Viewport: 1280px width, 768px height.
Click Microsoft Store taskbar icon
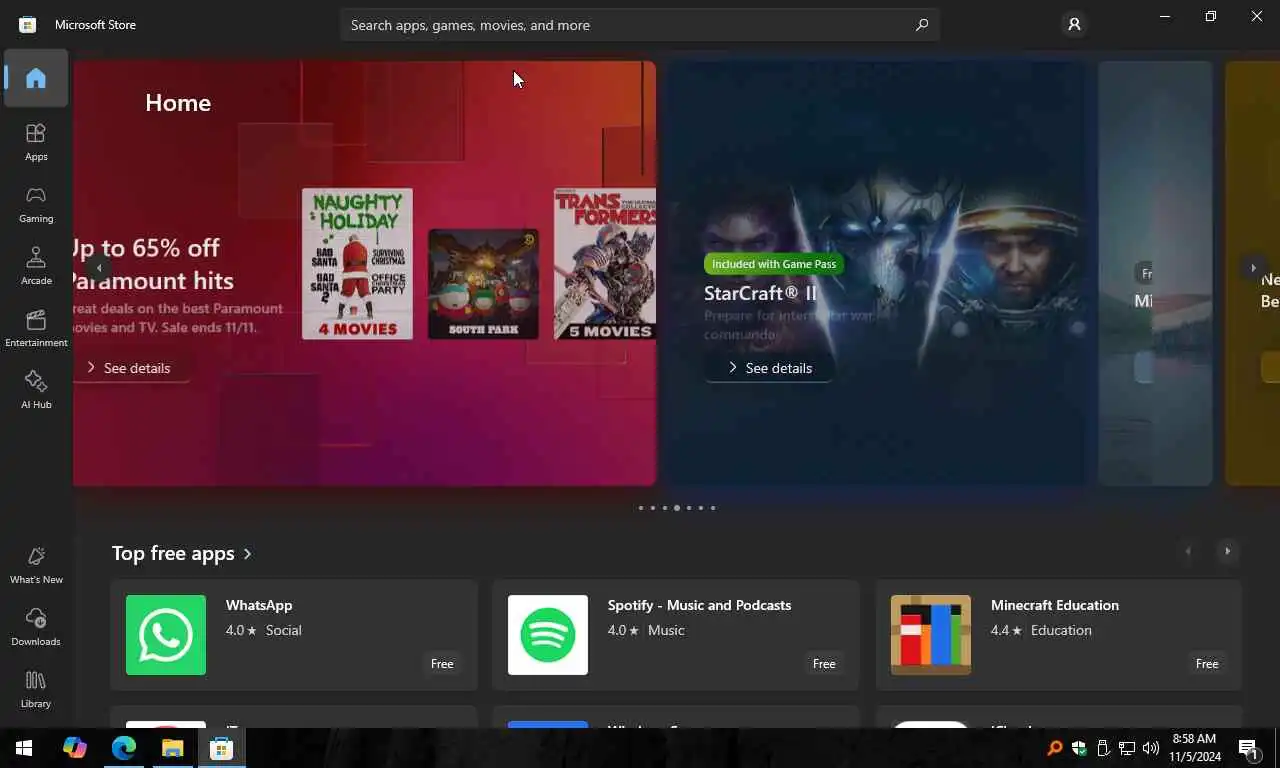point(221,748)
